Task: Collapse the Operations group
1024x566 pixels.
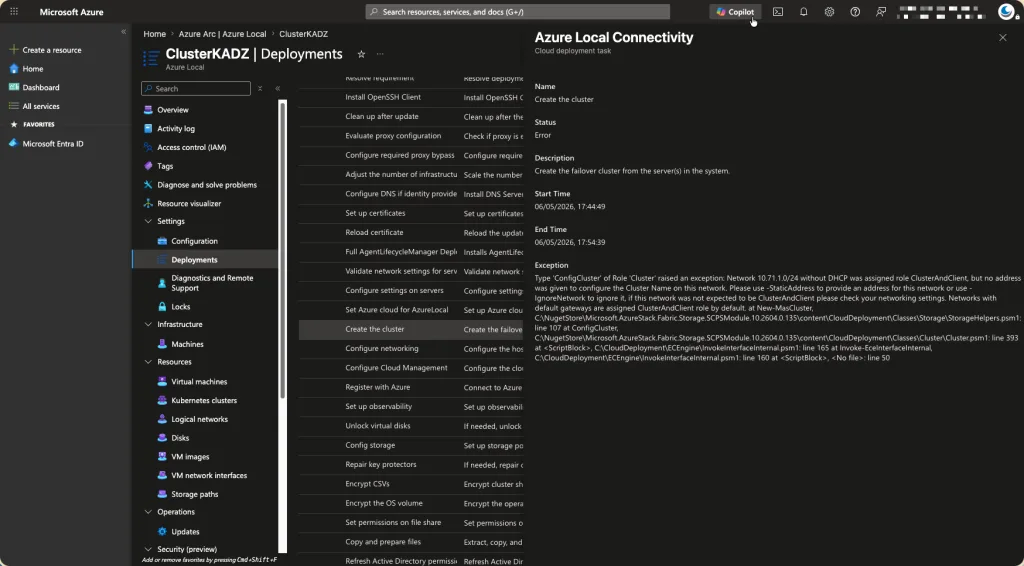Action: (148, 512)
